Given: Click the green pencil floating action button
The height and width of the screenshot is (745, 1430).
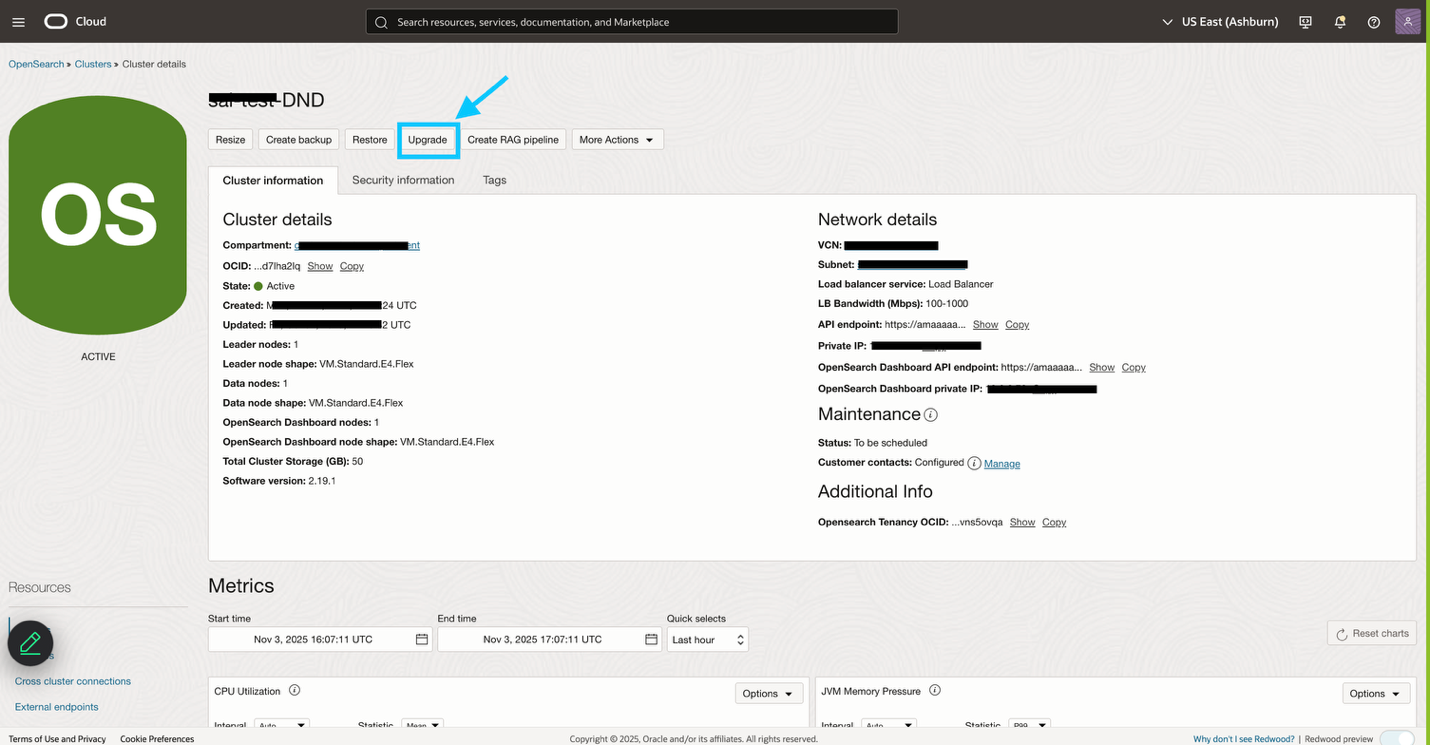Looking at the screenshot, I should click(x=30, y=643).
